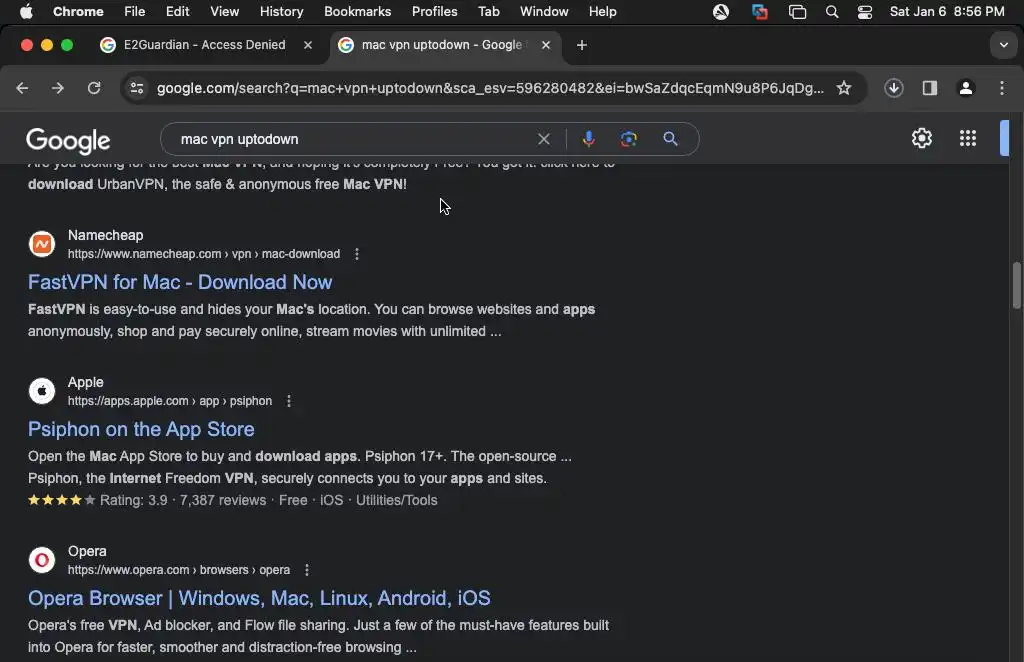Image resolution: width=1024 pixels, height=662 pixels.
Task: Open the Apple menu
Action: pyautogui.click(x=26, y=11)
